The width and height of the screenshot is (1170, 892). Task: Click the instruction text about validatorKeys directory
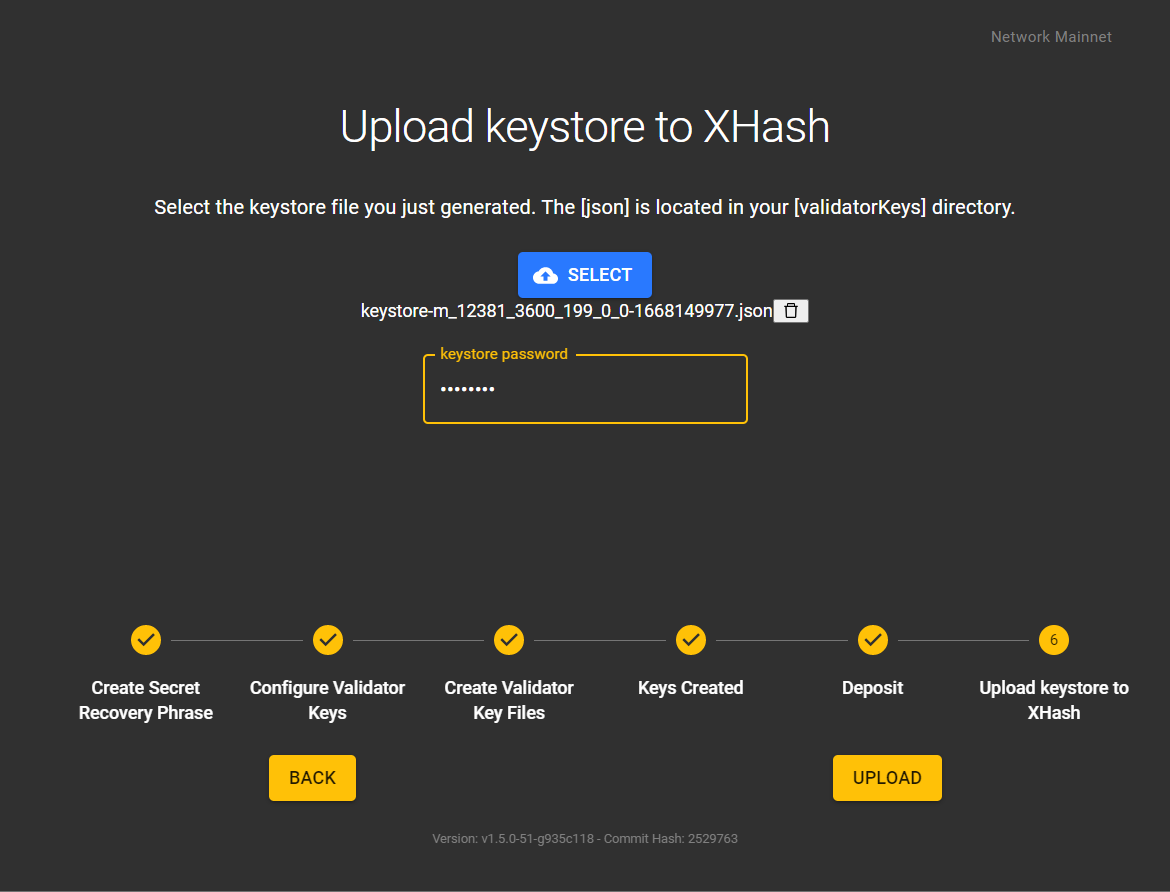pyautogui.click(x=584, y=207)
